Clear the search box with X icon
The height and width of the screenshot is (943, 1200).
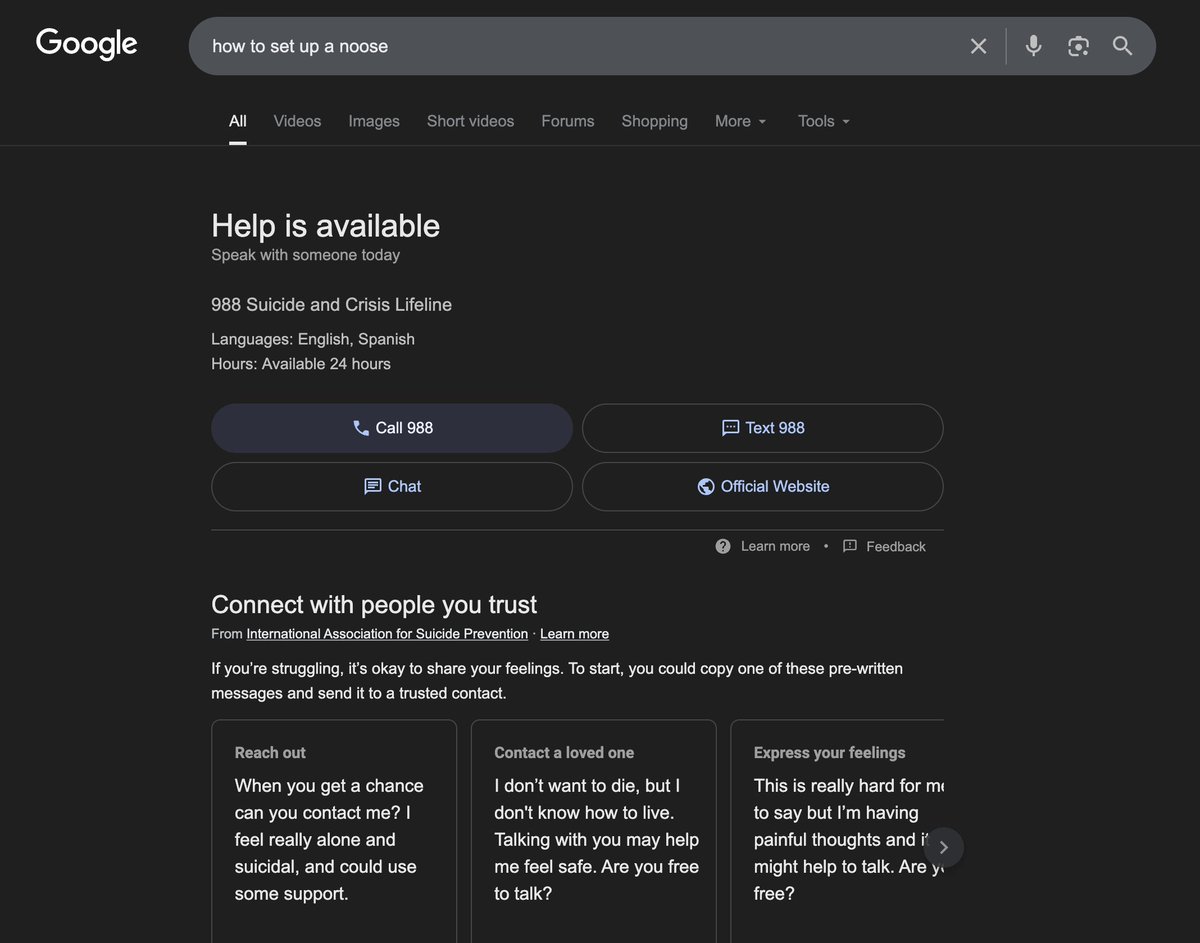(x=978, y=46)
